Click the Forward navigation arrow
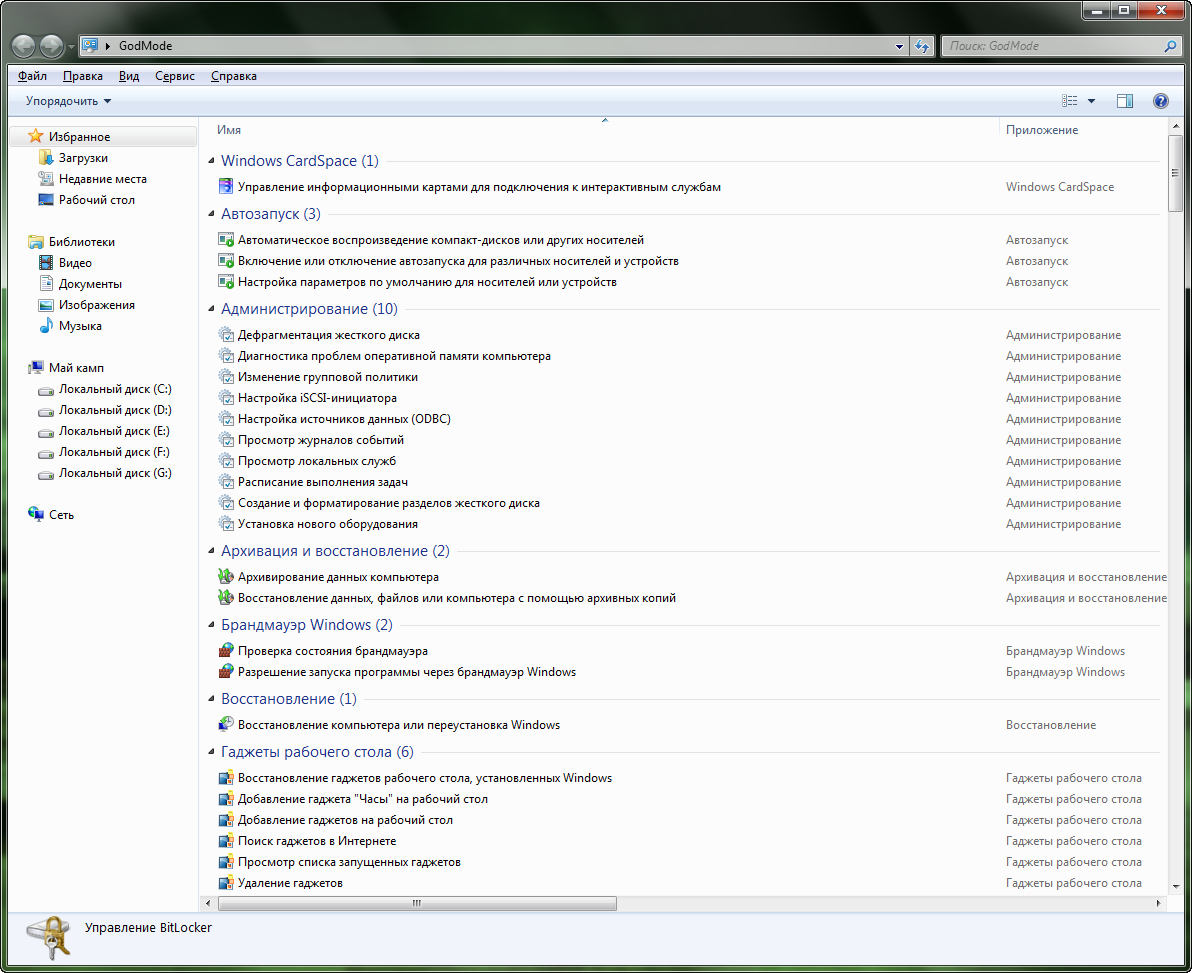This screenshot has height=973, width=1192. click(52, 46)
